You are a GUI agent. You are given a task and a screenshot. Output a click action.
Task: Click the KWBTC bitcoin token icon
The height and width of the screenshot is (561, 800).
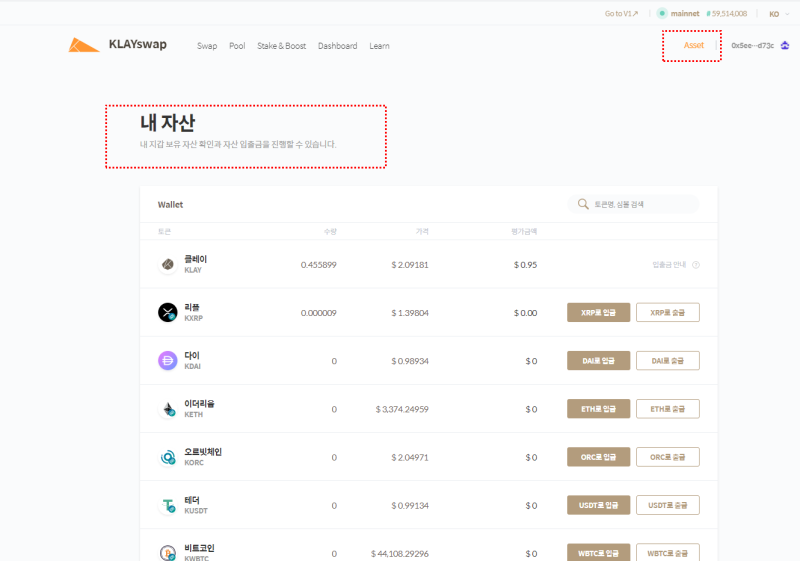point(167,553)
